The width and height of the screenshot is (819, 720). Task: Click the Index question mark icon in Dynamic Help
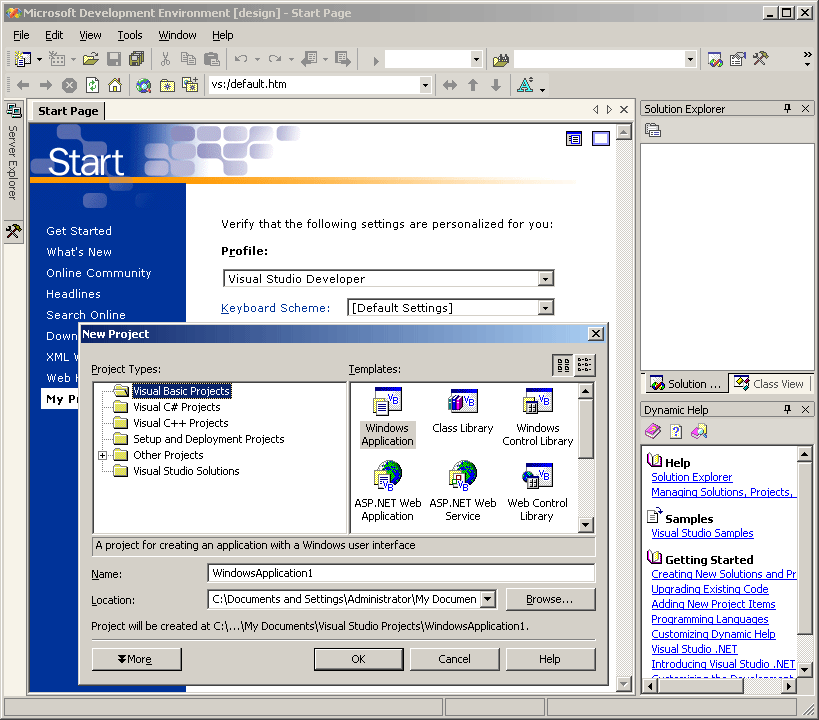coord(676,431)
